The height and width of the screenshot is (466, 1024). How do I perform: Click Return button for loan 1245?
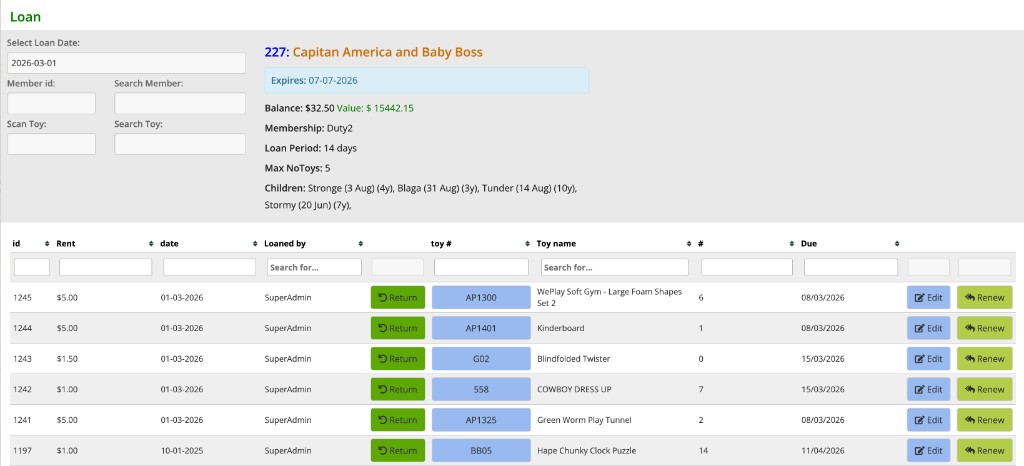tap(398, 298)
